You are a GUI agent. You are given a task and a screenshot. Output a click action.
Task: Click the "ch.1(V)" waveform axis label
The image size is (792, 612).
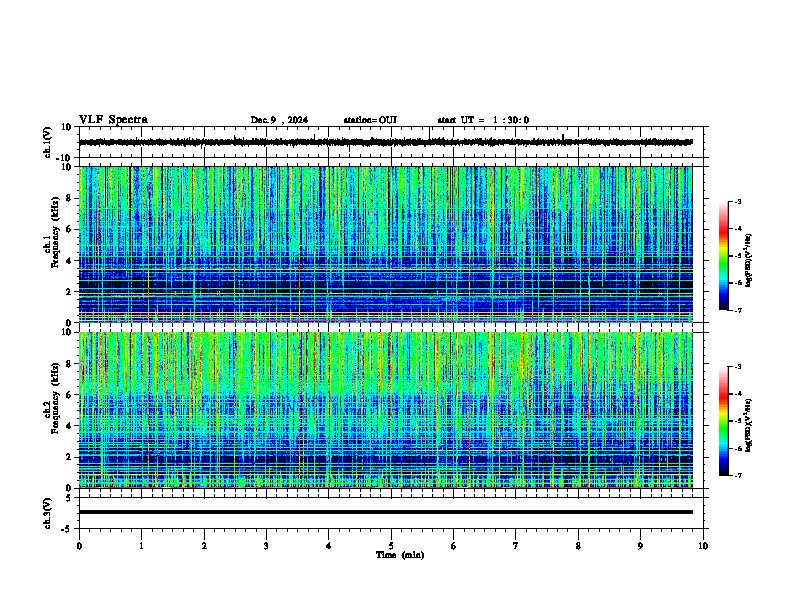(48, 142)
